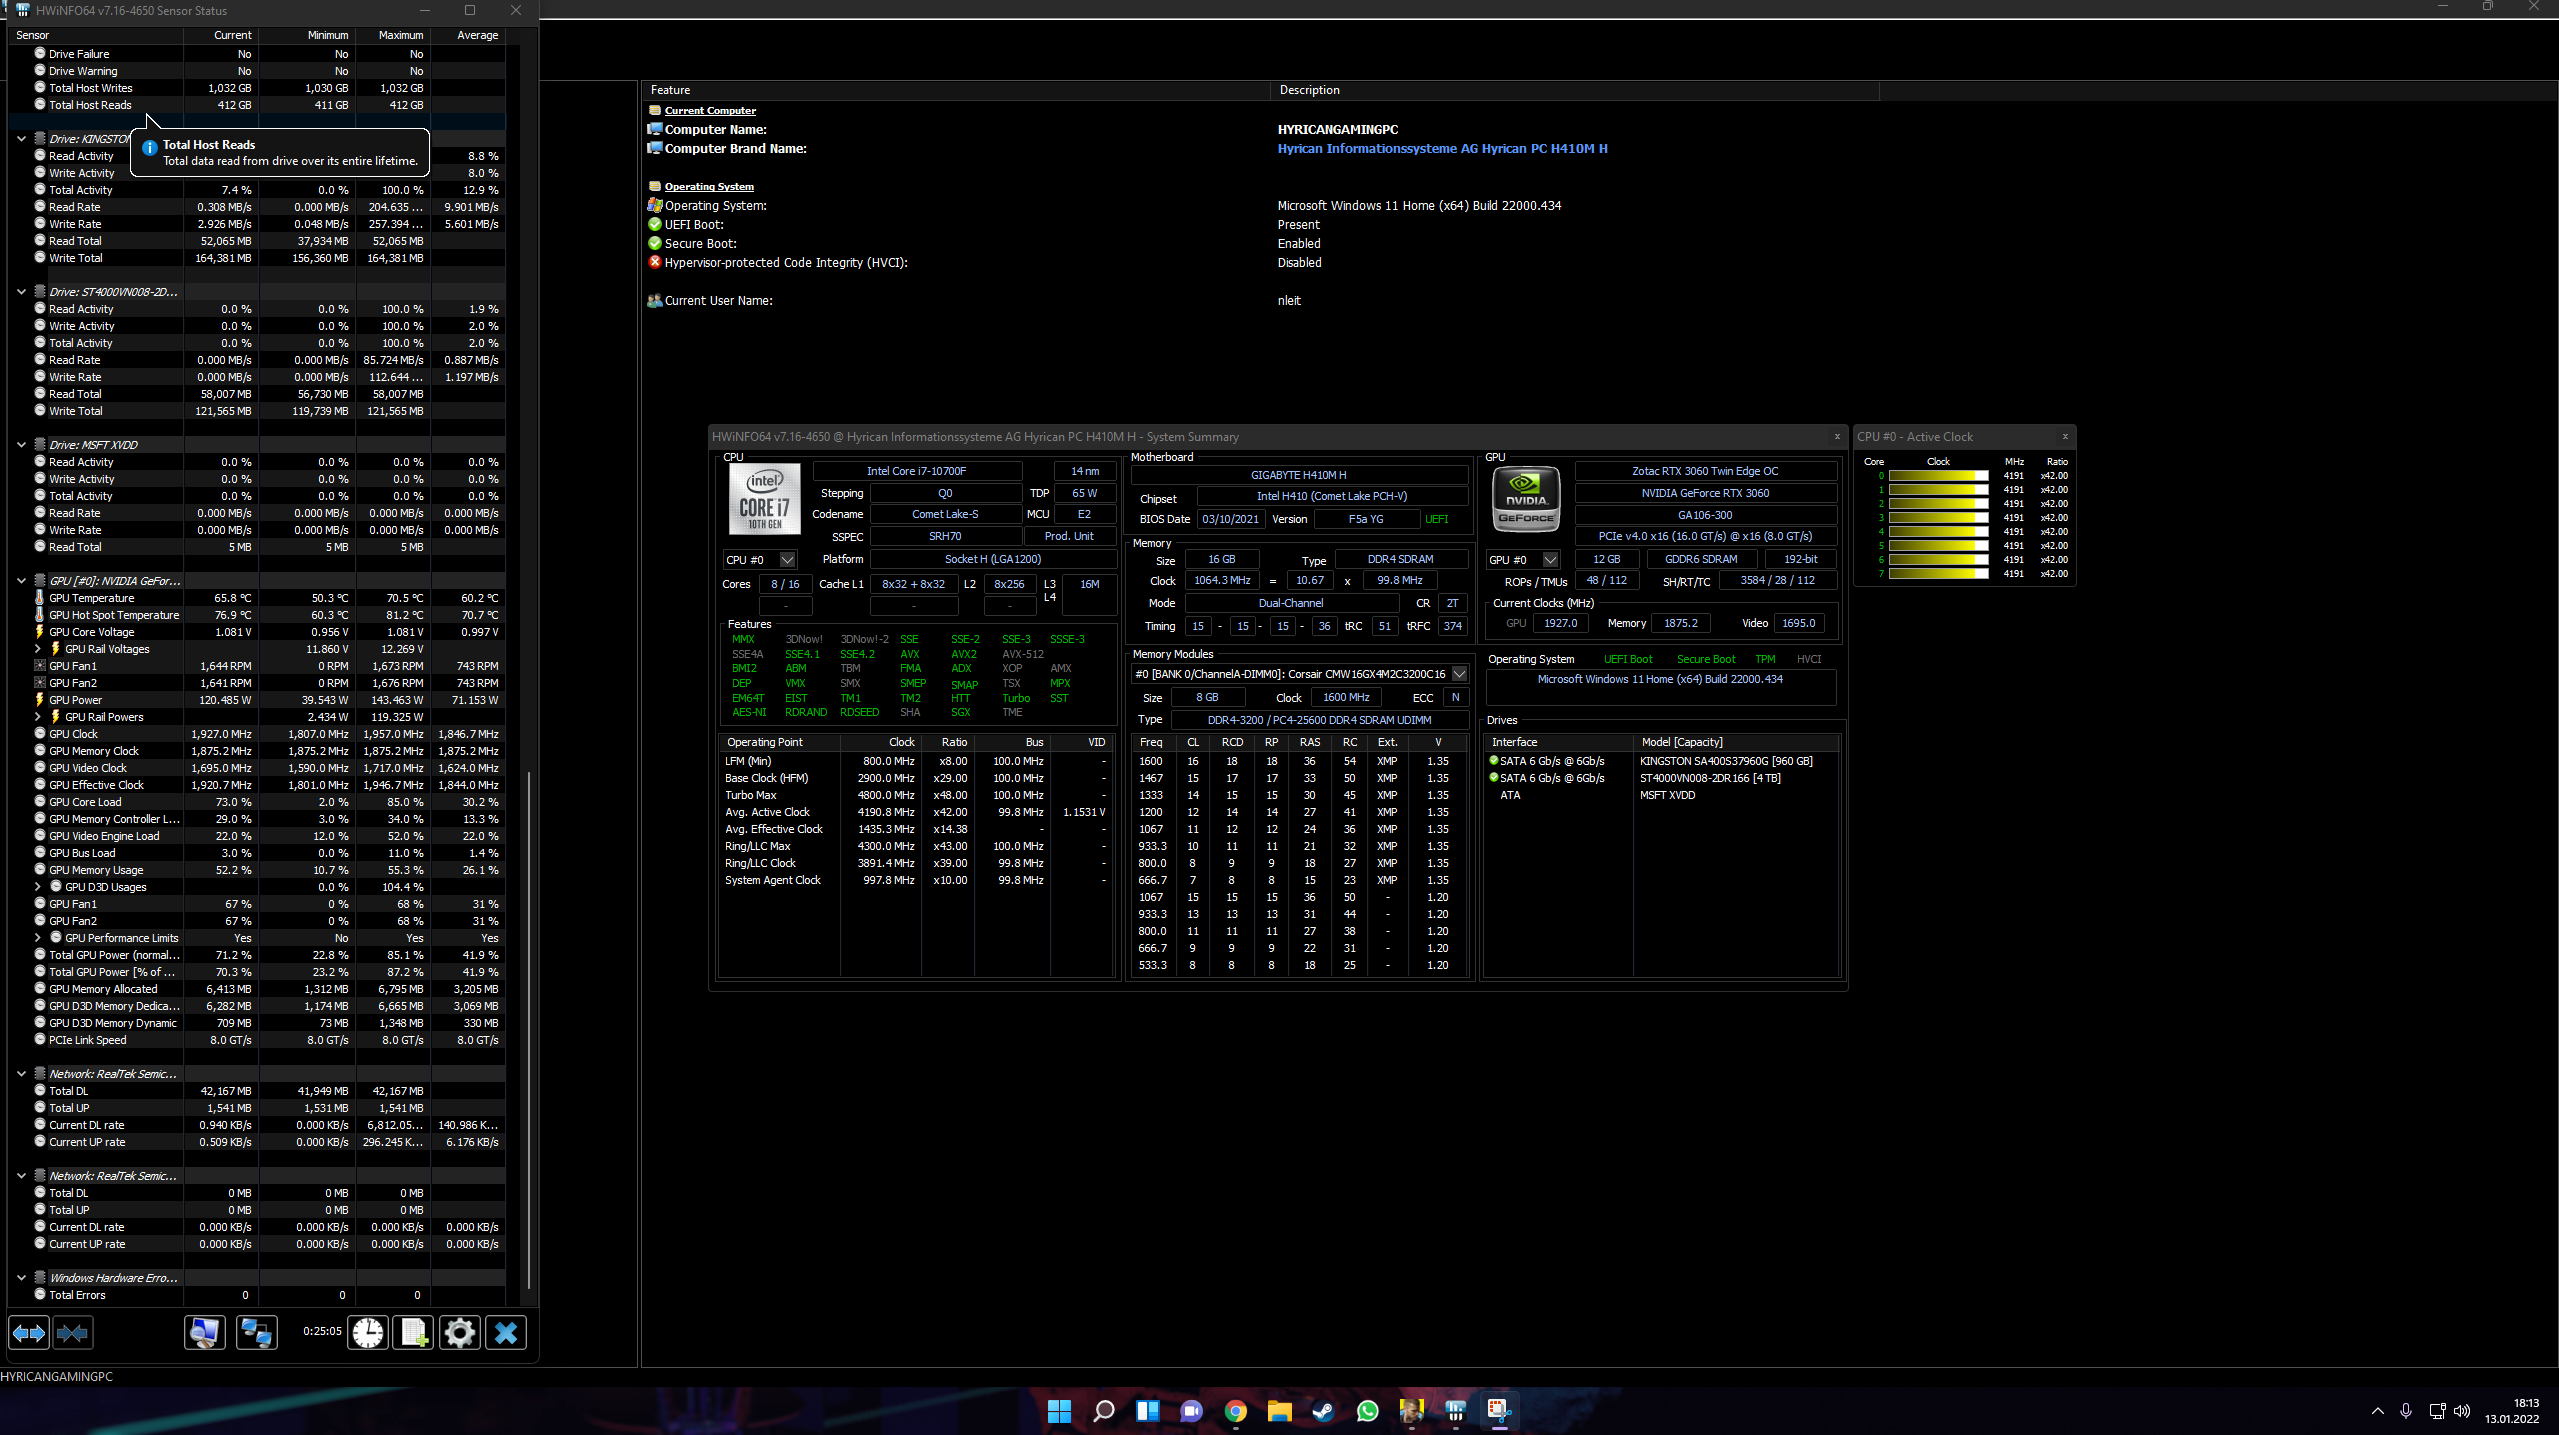This screenshot has height=1435, width=2559.
Task: Expand the GPU Performance Limits entry
Action: point(38,938)
